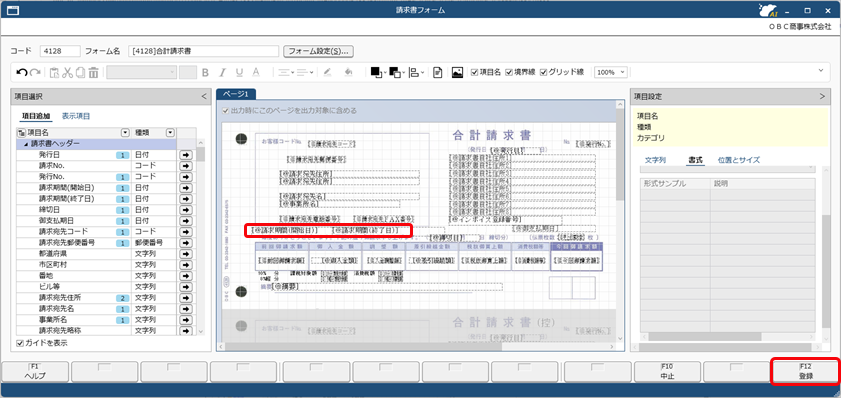Add 市区町村 item with its arrow button

(x=186, y=264)
